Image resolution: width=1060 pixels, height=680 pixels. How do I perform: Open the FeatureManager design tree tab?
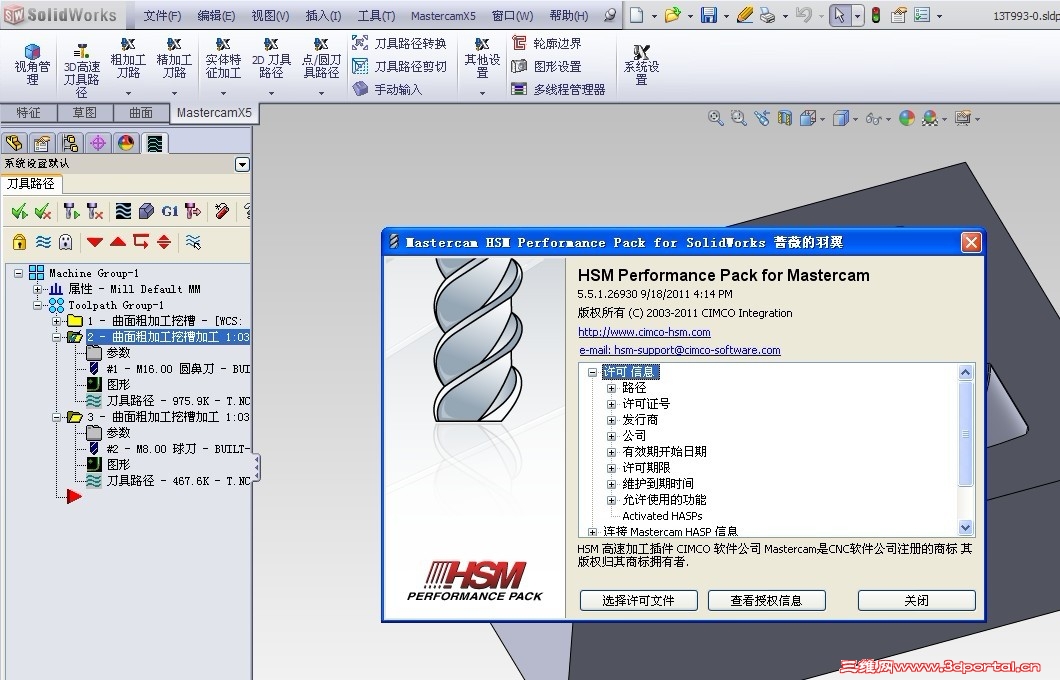pyautogui.click(x=14, y=143)
